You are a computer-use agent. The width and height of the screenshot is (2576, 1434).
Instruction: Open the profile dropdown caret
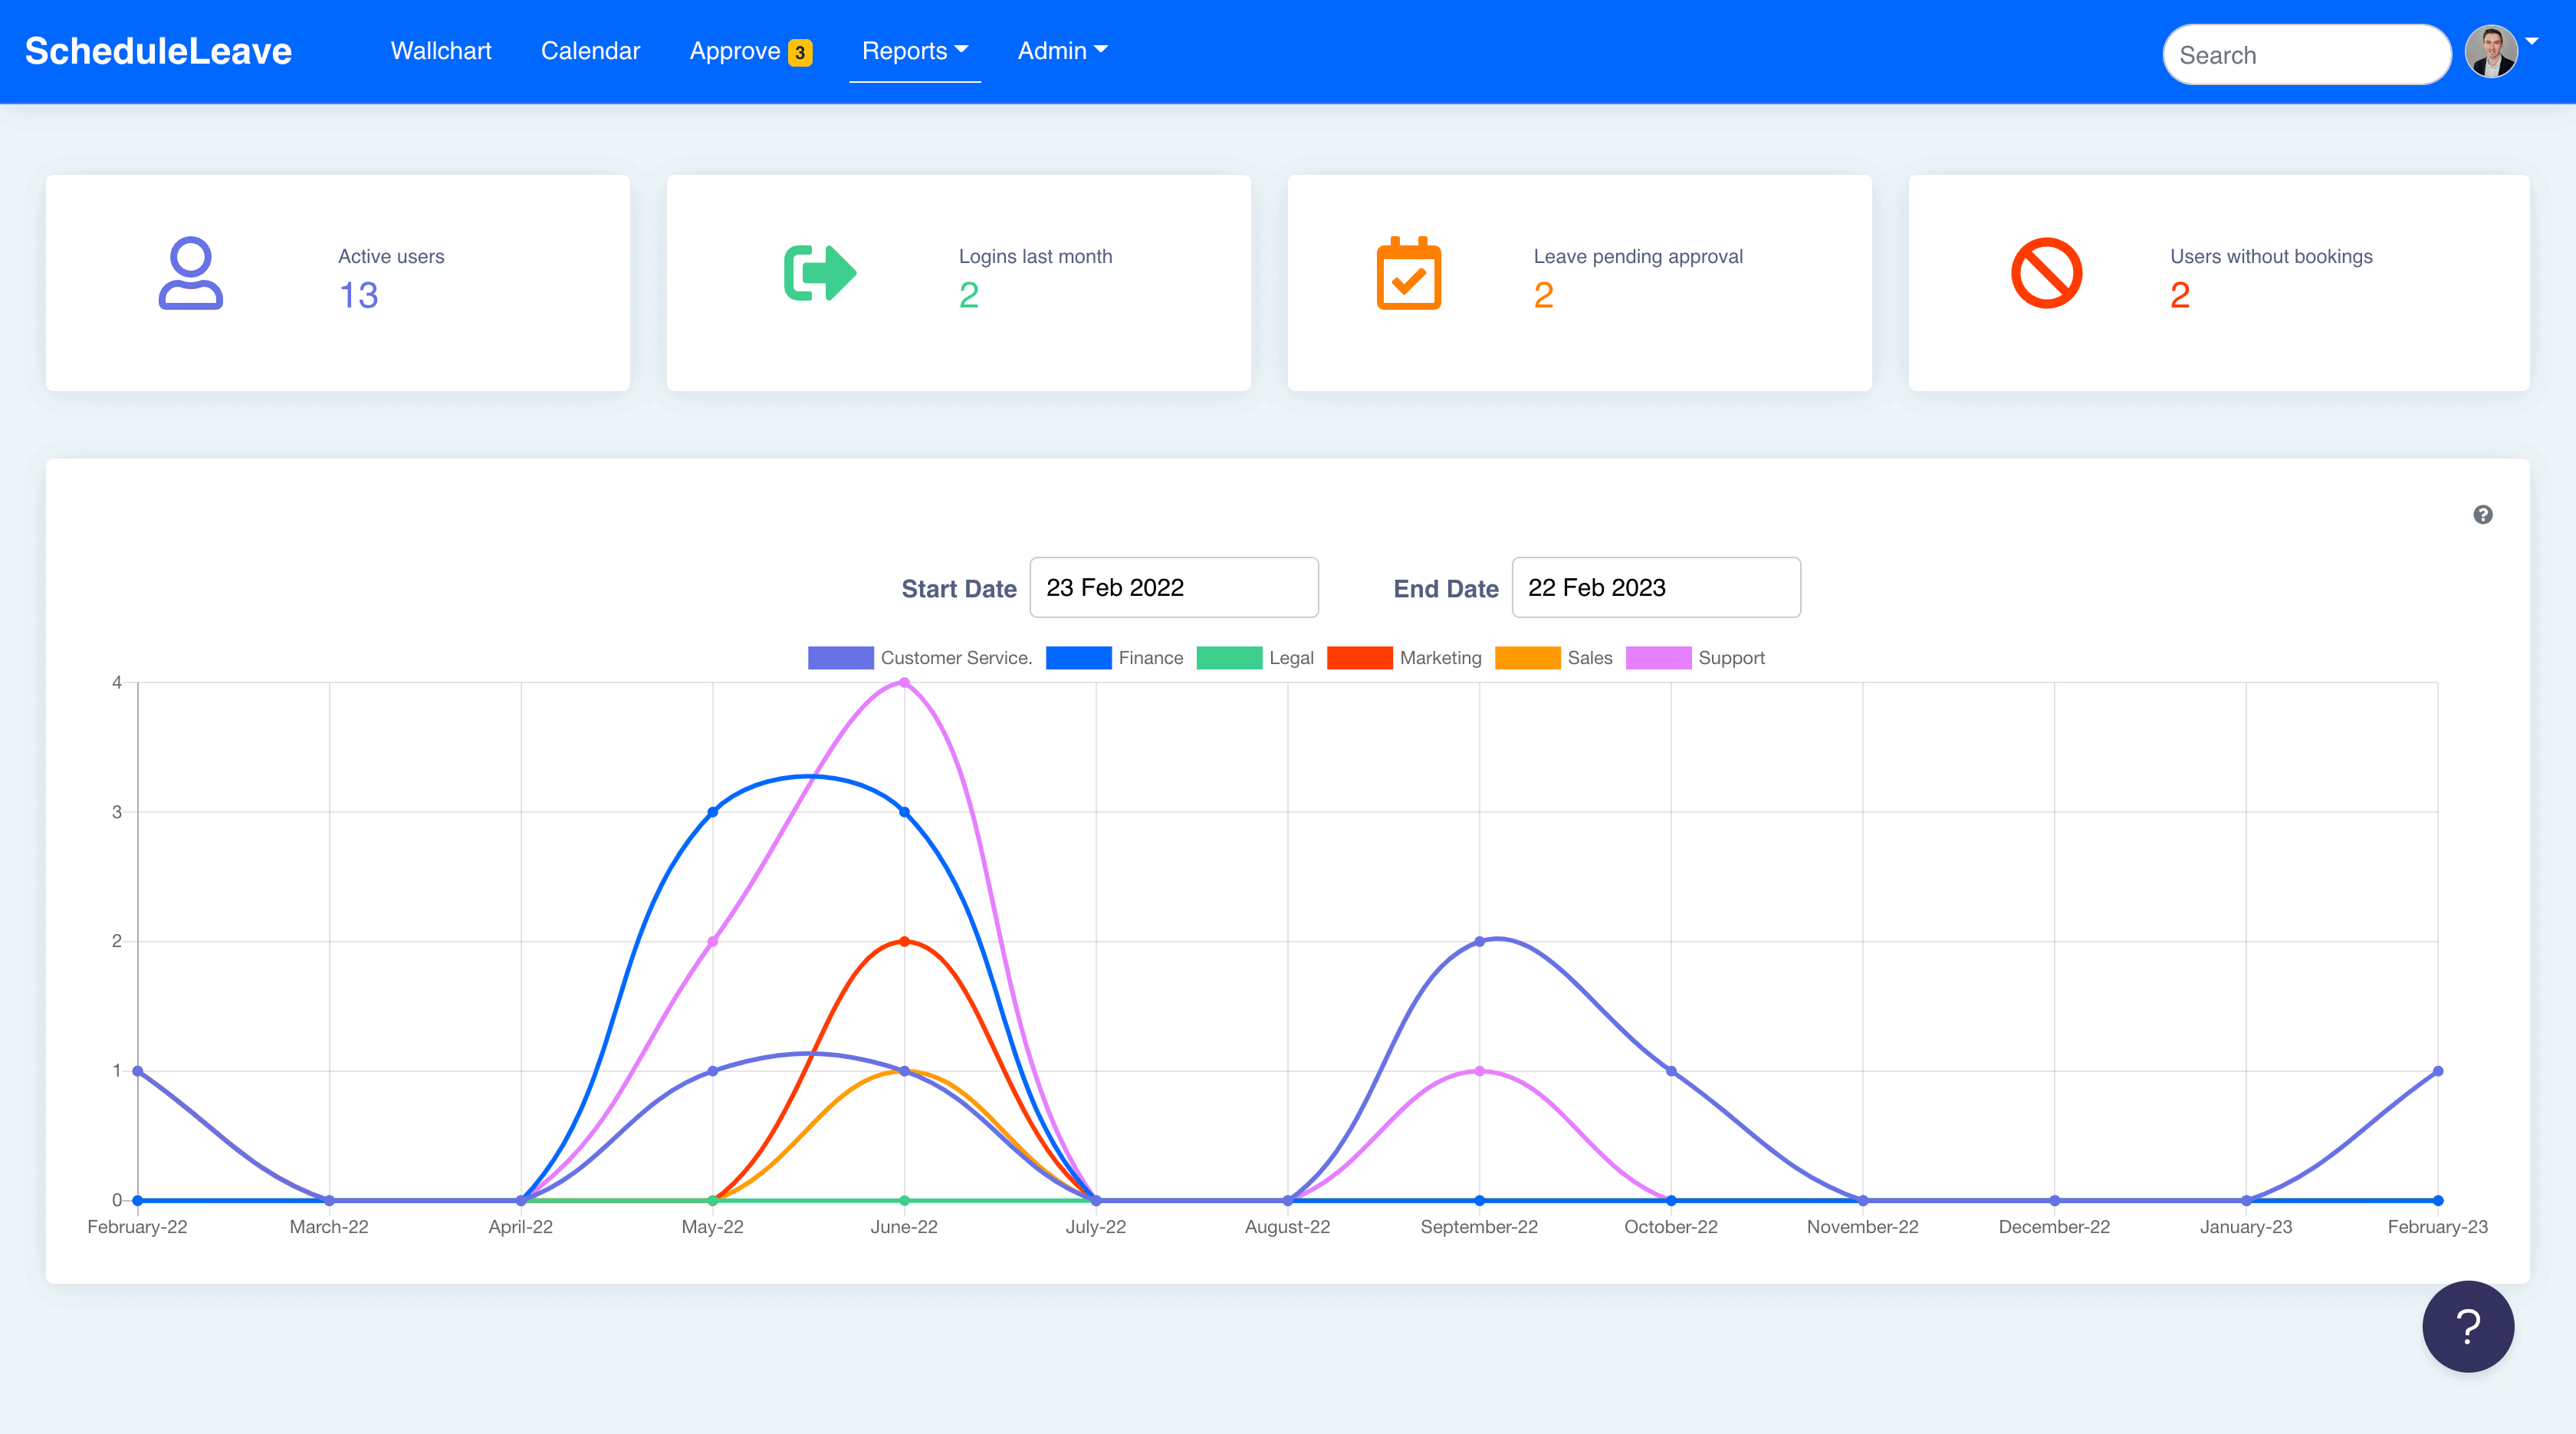pyautogui.click(x=2533, y=42)
